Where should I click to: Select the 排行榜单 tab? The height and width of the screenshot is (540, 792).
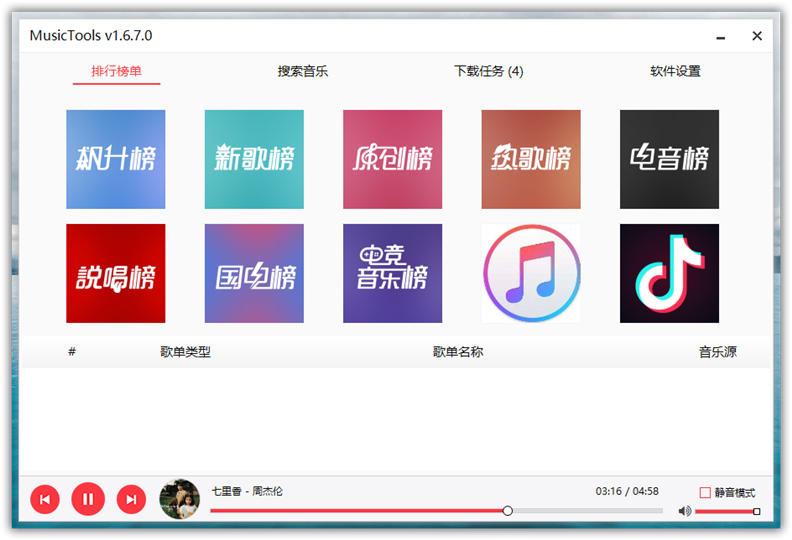[x=116, y=72]
